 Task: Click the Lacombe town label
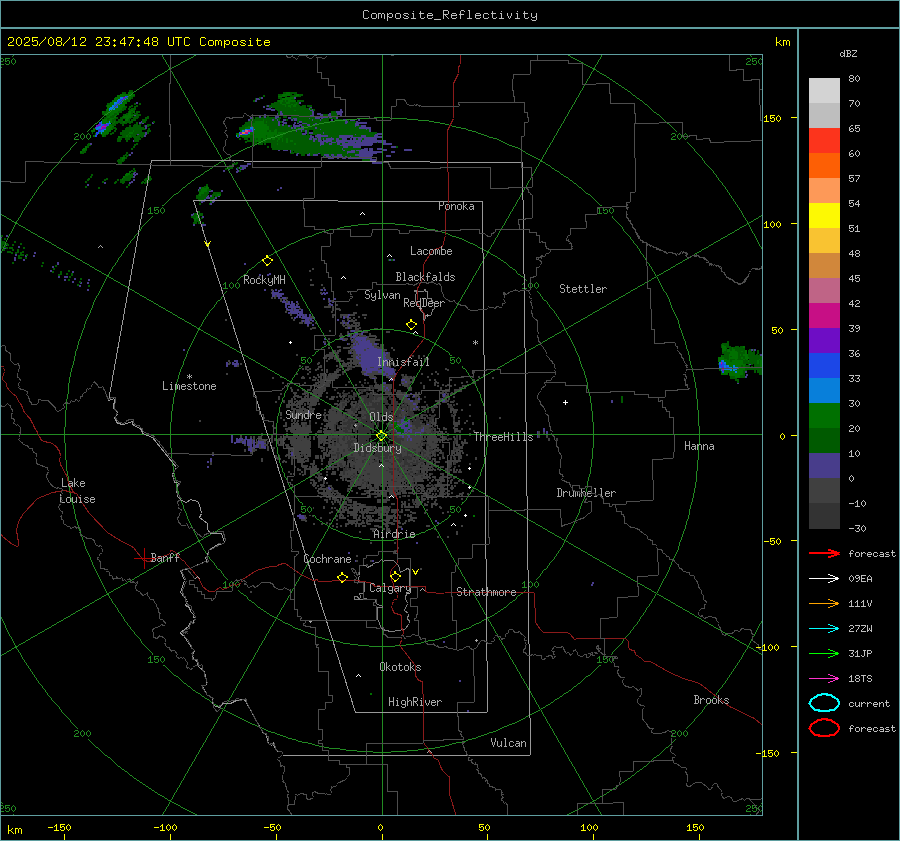pyautogui.click(x=431, y=251)
